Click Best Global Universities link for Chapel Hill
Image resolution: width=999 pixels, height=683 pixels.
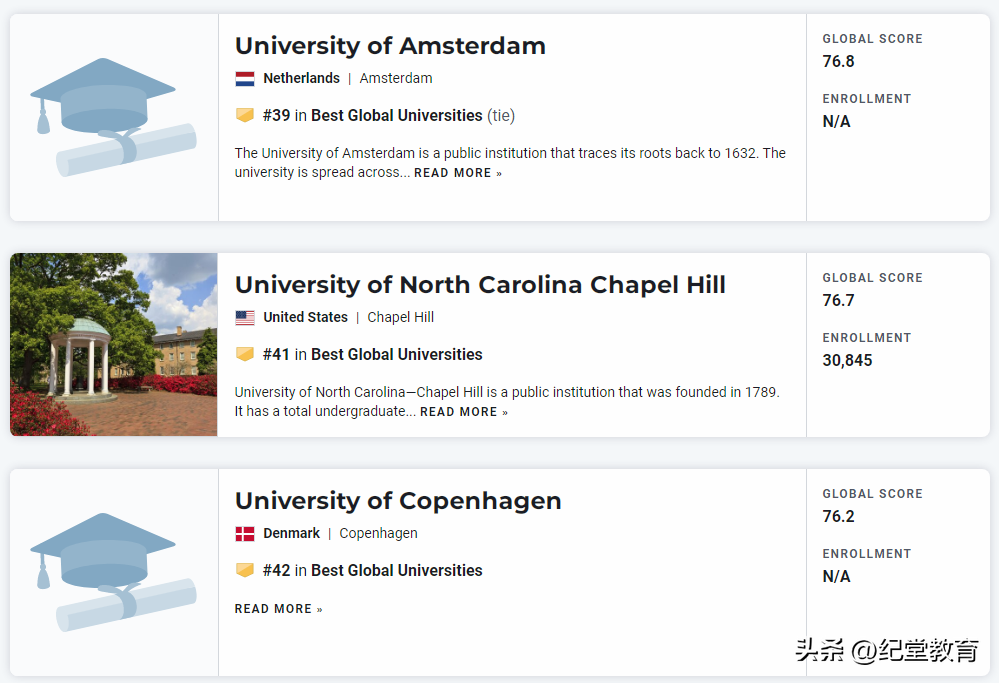click(397, 355)
